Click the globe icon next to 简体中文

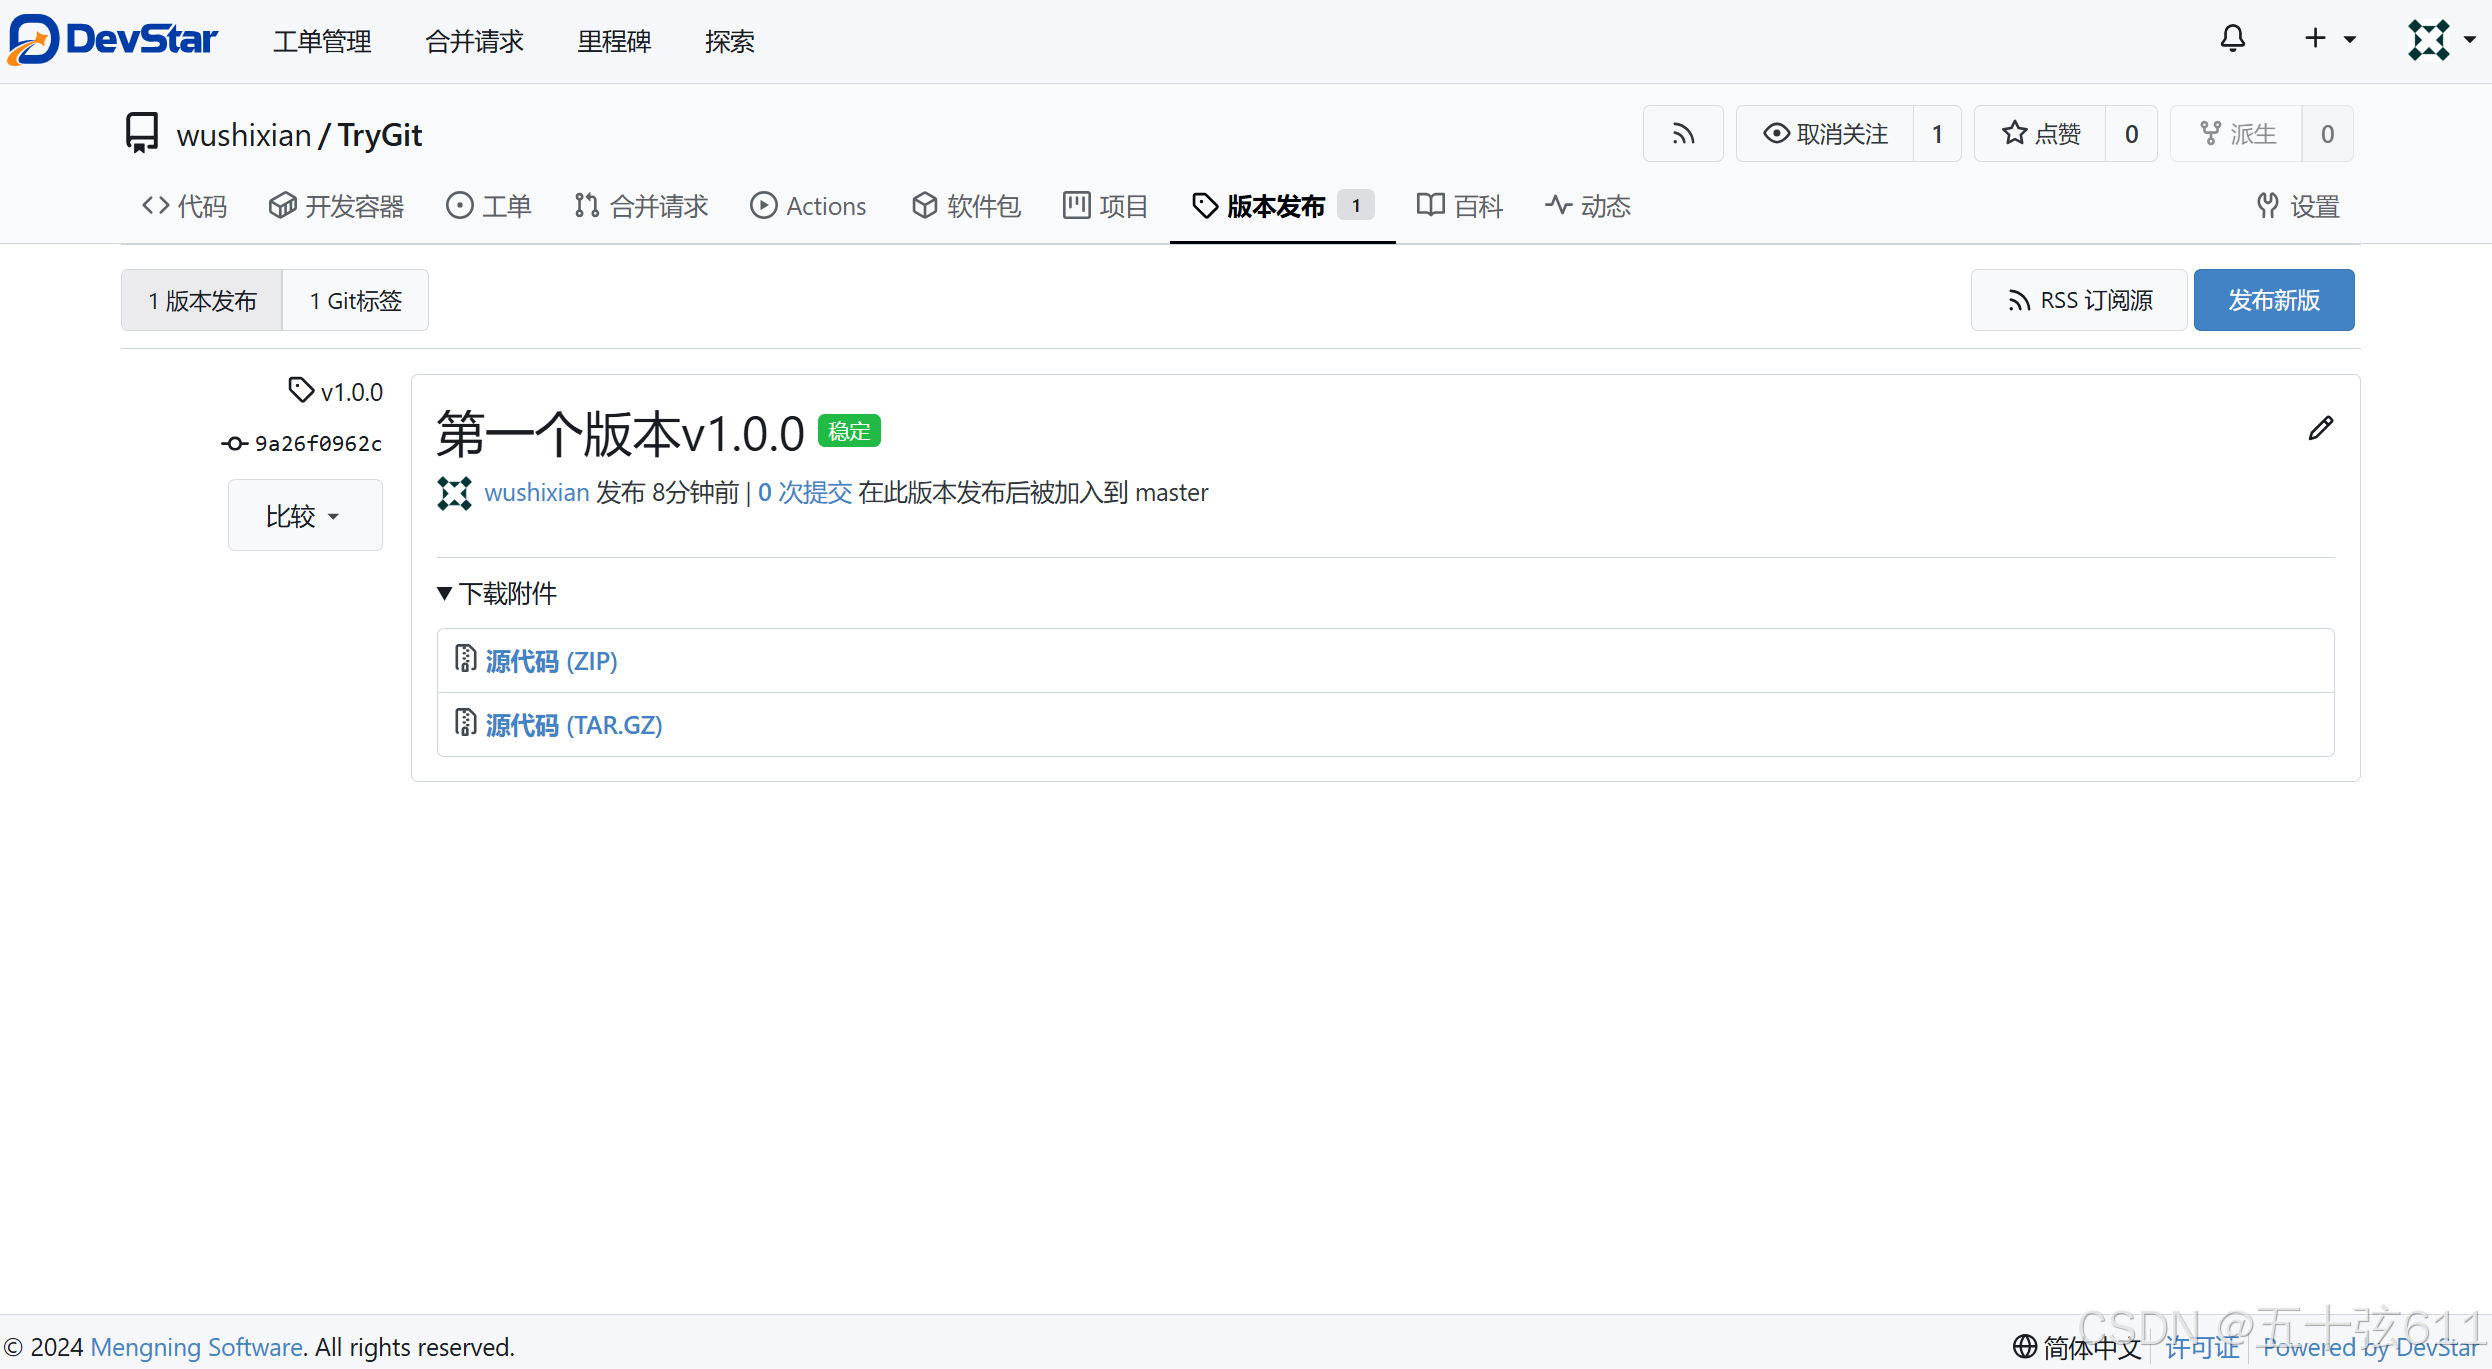pos(2026,1347)
